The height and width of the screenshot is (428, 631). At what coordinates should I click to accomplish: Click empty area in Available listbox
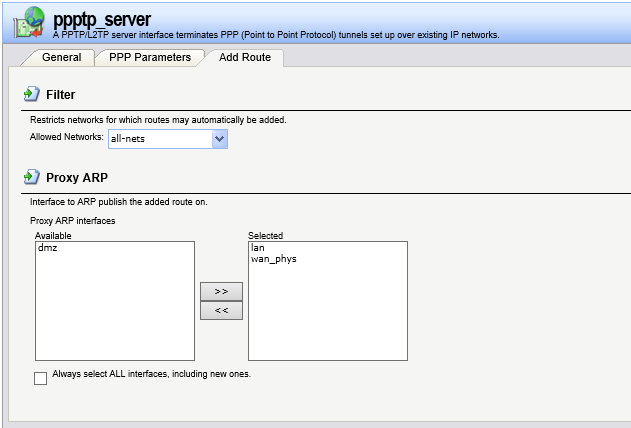(x=114, y=310)
